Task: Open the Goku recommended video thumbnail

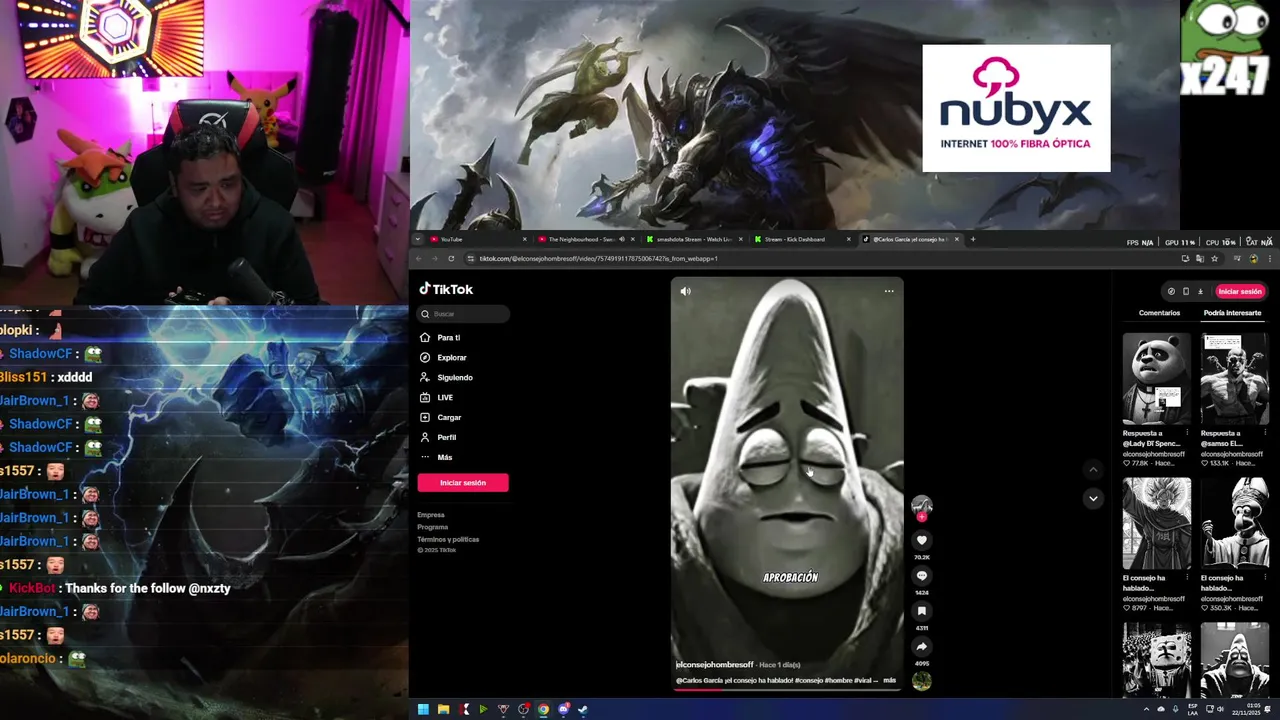Action: (1157, 524)
